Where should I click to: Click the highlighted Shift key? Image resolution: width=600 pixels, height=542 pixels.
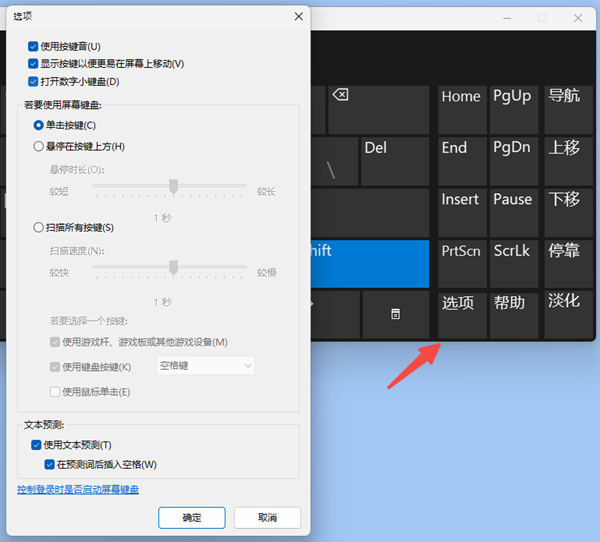pyautogui.click(x=370, y=264)
